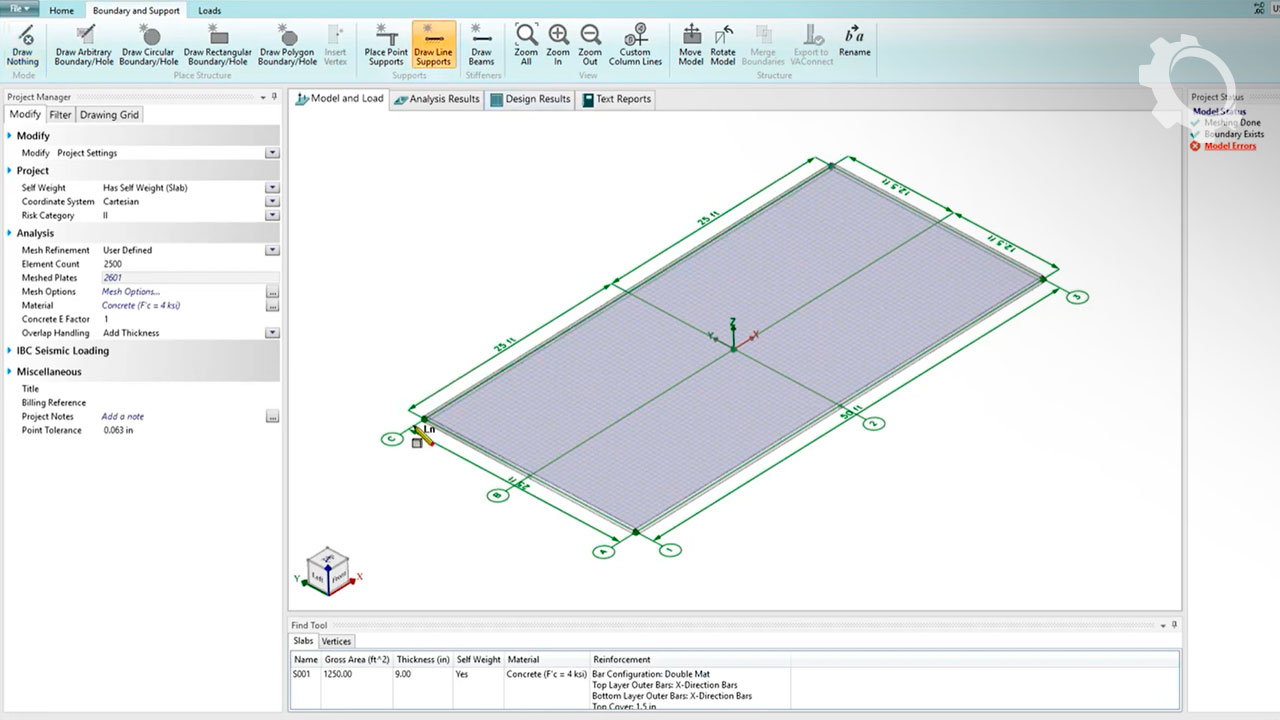Collapse the IBC Seismic Loading section

click(x=10, y=351)
